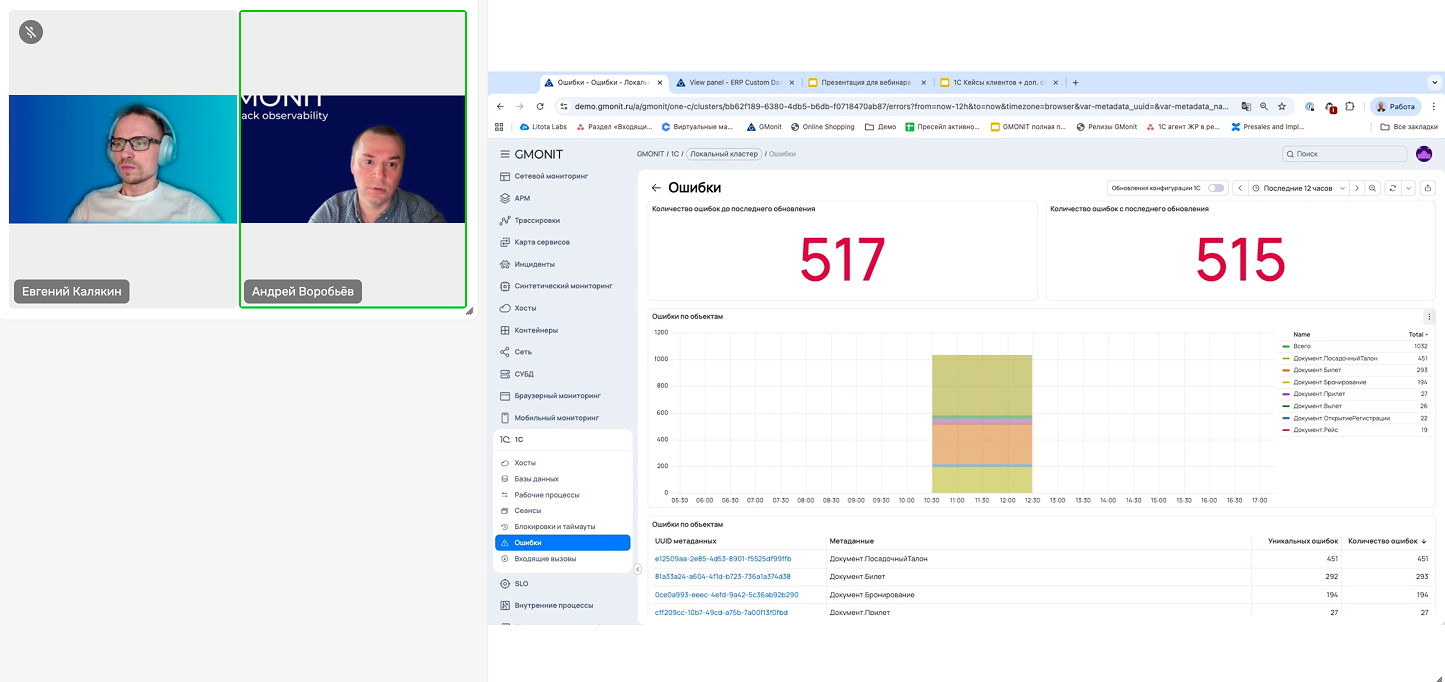The width and height of the screenshot is (1445, 682).
Task: Open Инциденты in the sidebar menu
Action: click(x=534, y=264)
